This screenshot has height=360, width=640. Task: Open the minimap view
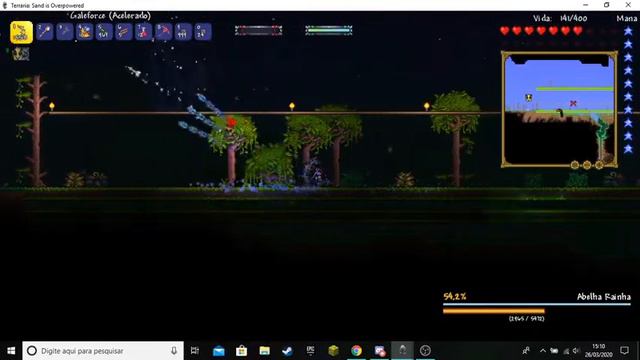click(x=559, y=109)
